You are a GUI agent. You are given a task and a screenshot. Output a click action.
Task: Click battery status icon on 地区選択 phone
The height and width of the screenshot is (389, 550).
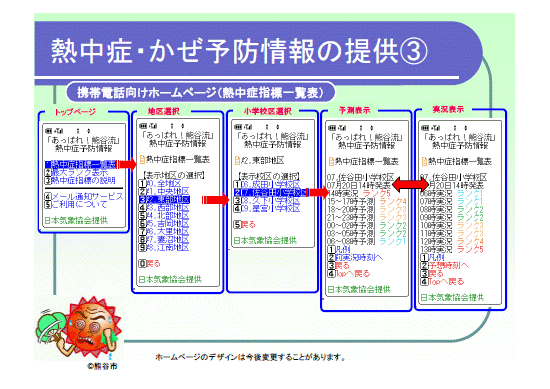[142, 126]
